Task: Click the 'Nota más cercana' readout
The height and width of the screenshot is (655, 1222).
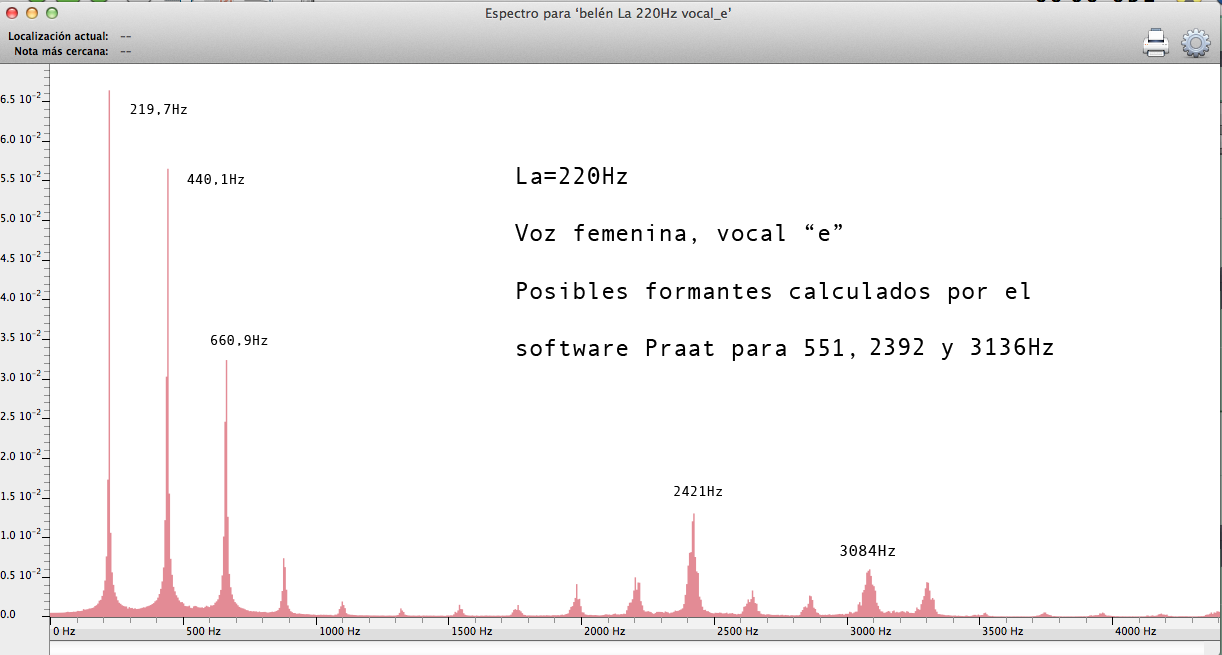Action: pyautogui.click(x=125, y=50)
